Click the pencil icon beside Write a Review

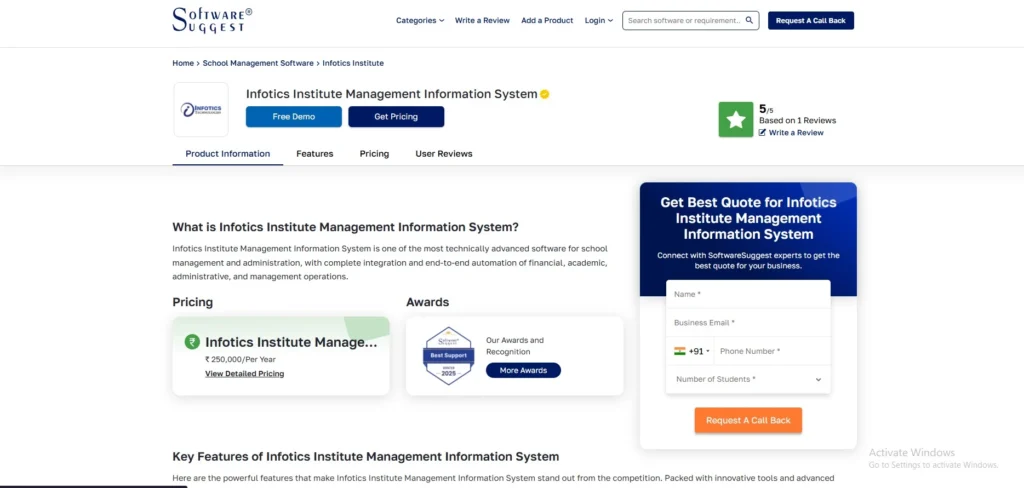[762, 133]
